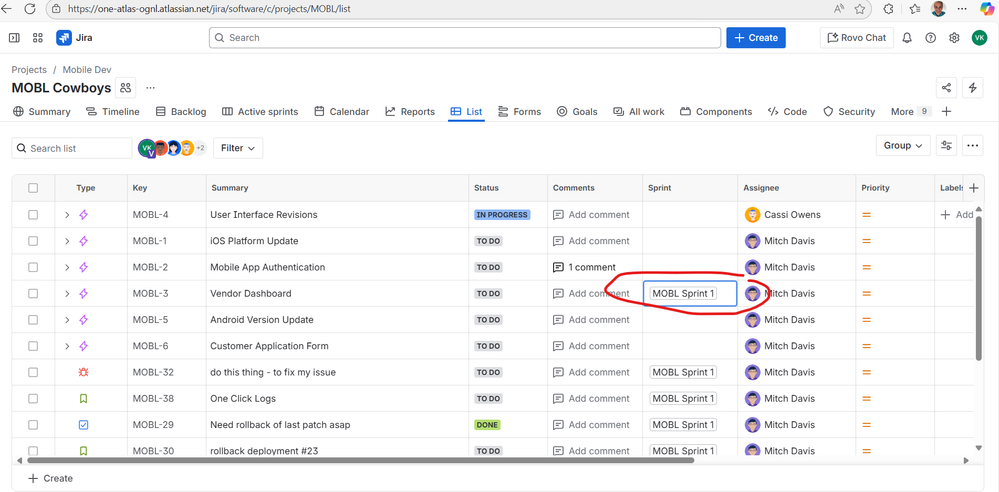
Task: Expand the MOBL-4 epic row
Action: point(67,215)
